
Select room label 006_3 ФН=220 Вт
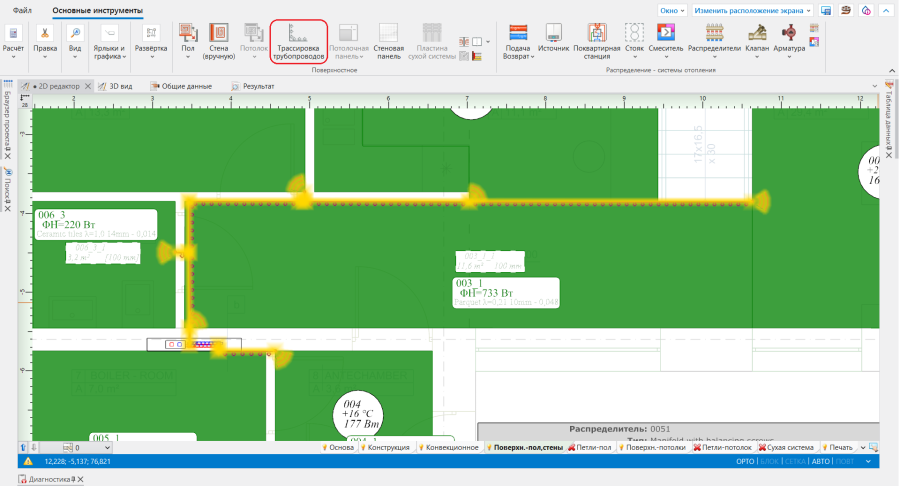tap(95, 224)
